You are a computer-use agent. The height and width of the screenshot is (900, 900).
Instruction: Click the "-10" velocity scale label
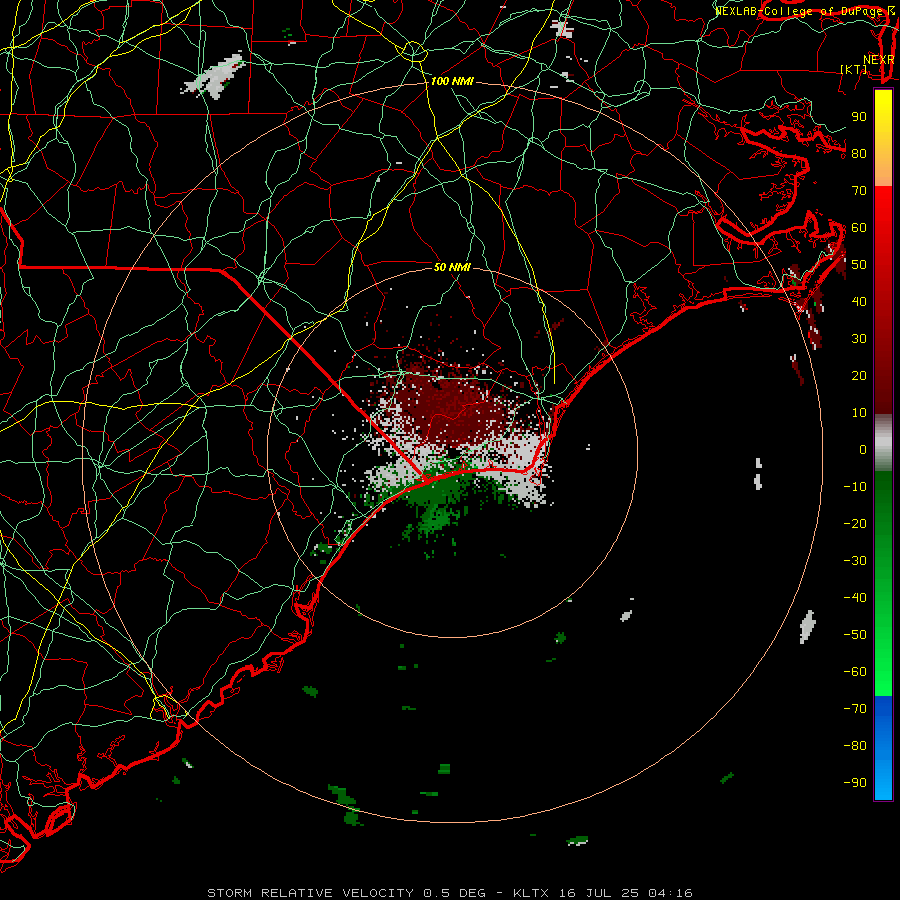click(x=855, y=487)
